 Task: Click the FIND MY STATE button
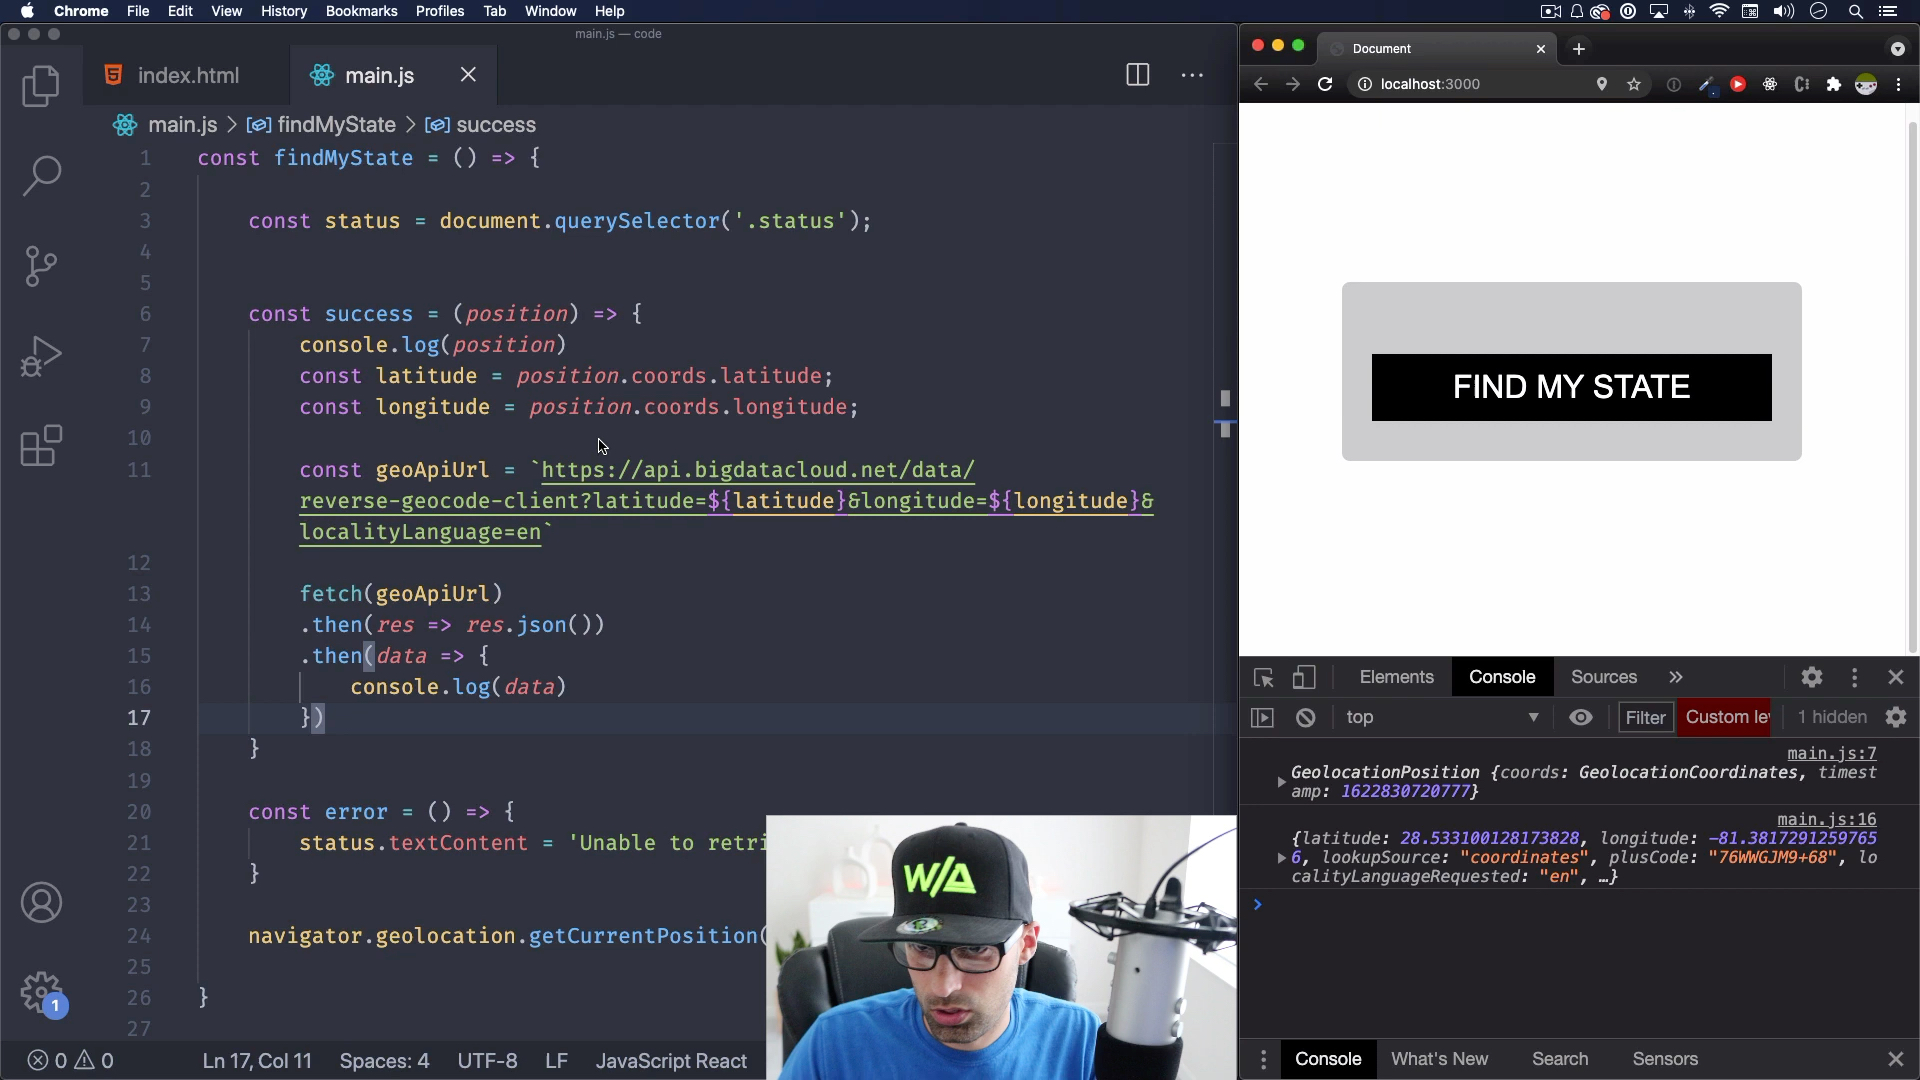tap(1572, 386)
